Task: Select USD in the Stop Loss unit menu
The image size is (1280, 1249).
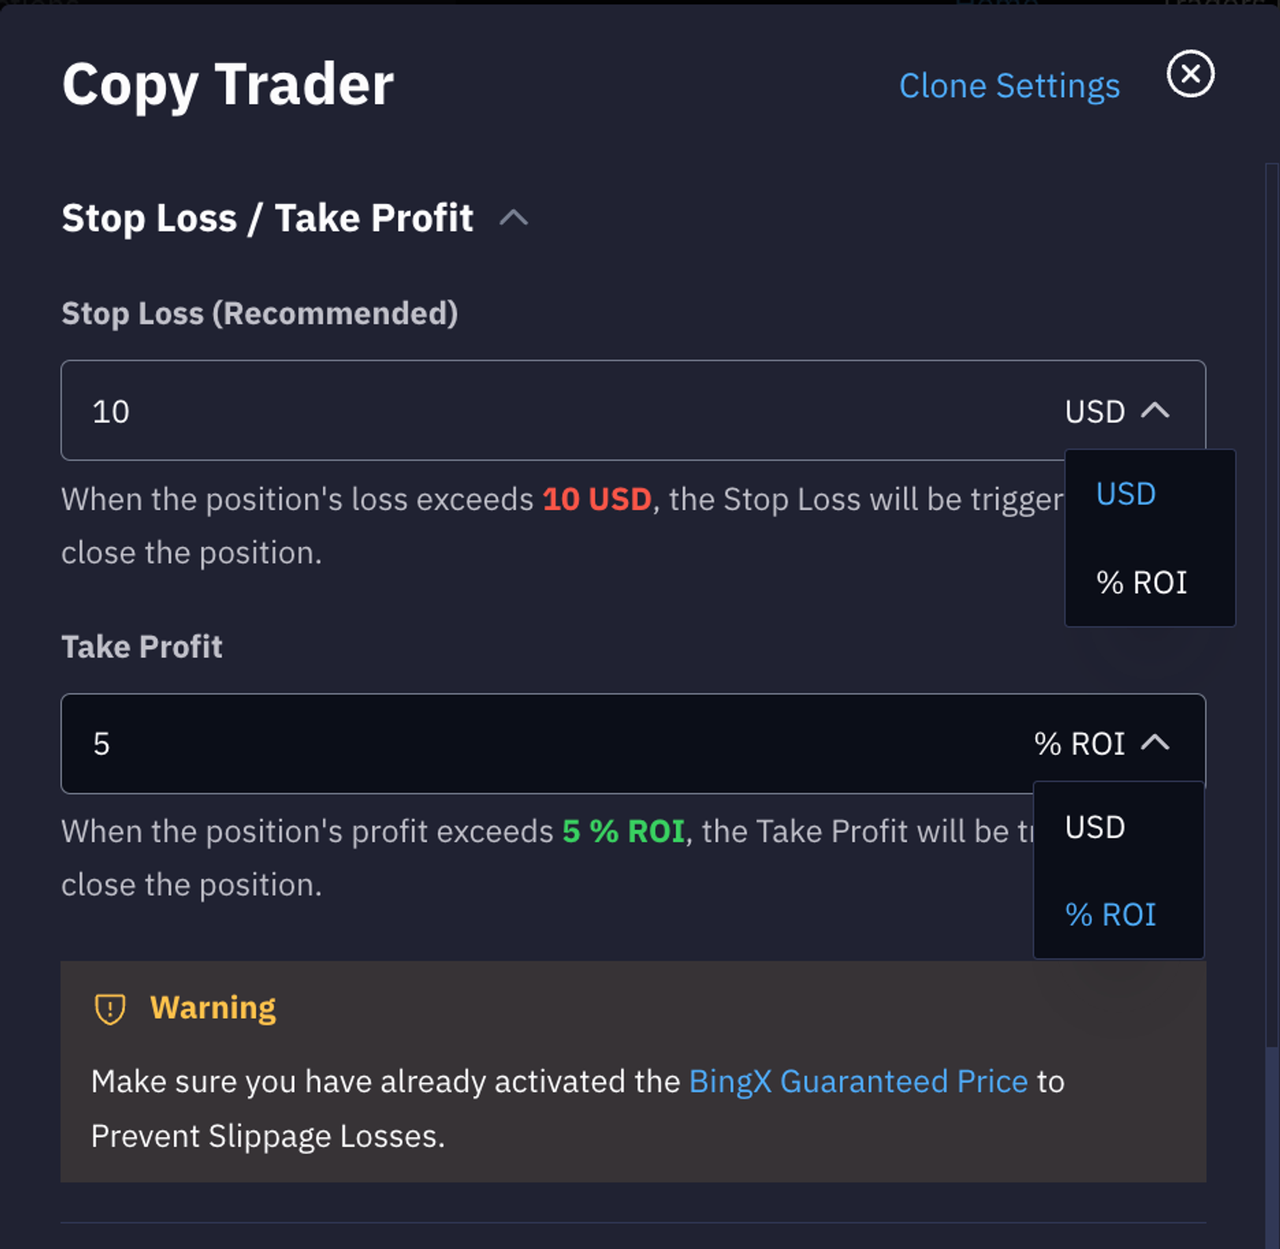Action: (x=1126, y=494)
